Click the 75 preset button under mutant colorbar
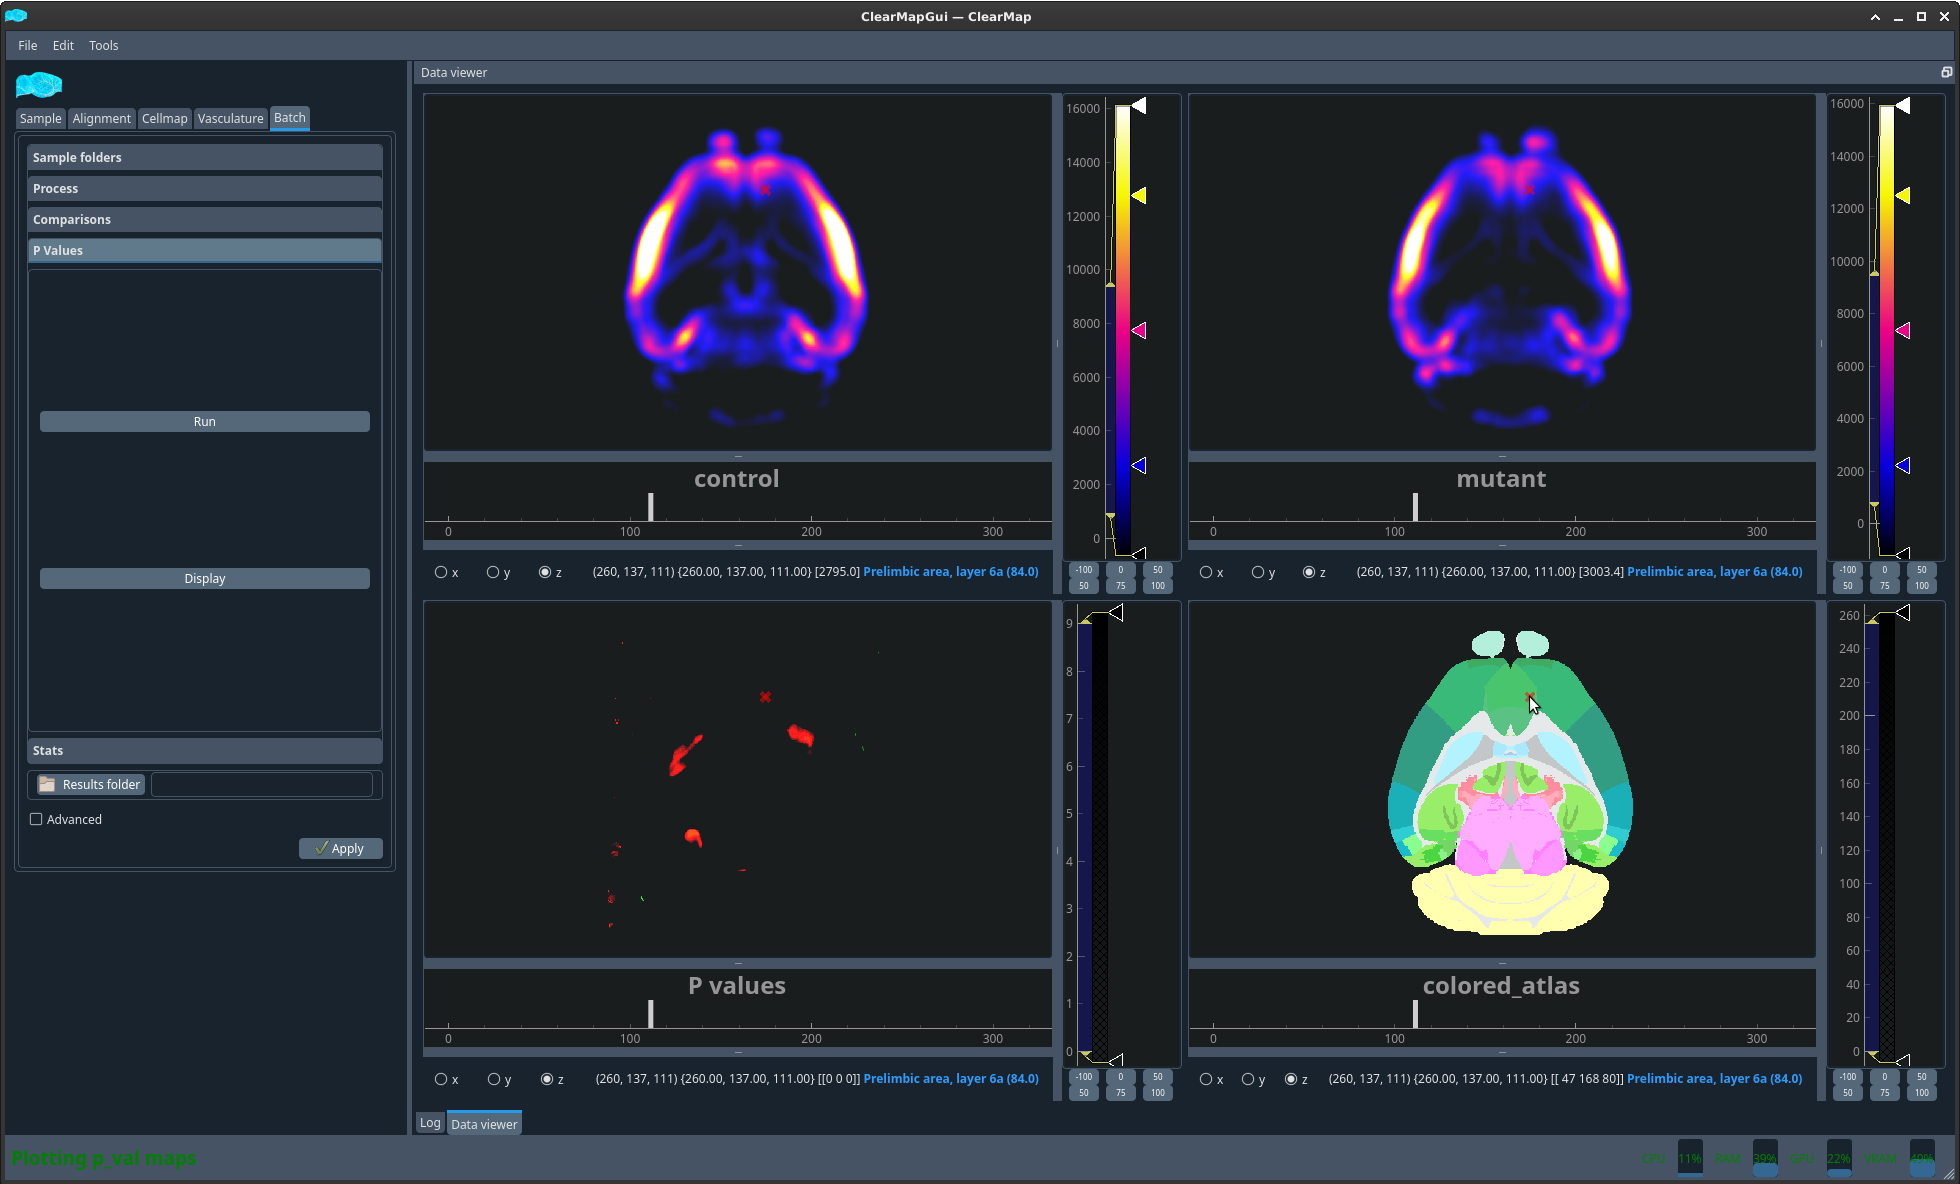The width and height of the screenshot is (1960, 1184). pyautogui.click(x=1885, y=586)
